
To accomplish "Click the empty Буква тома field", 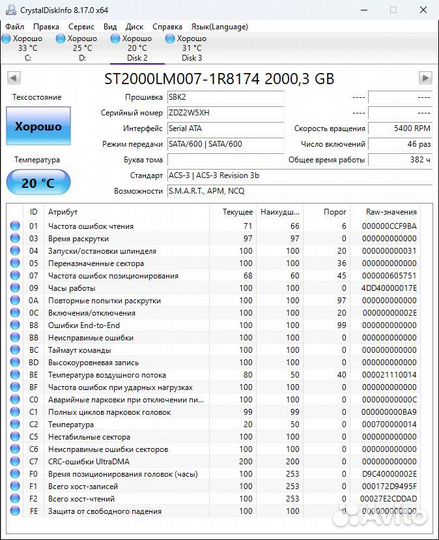I will pyautogui.click(x=226, y=160).
